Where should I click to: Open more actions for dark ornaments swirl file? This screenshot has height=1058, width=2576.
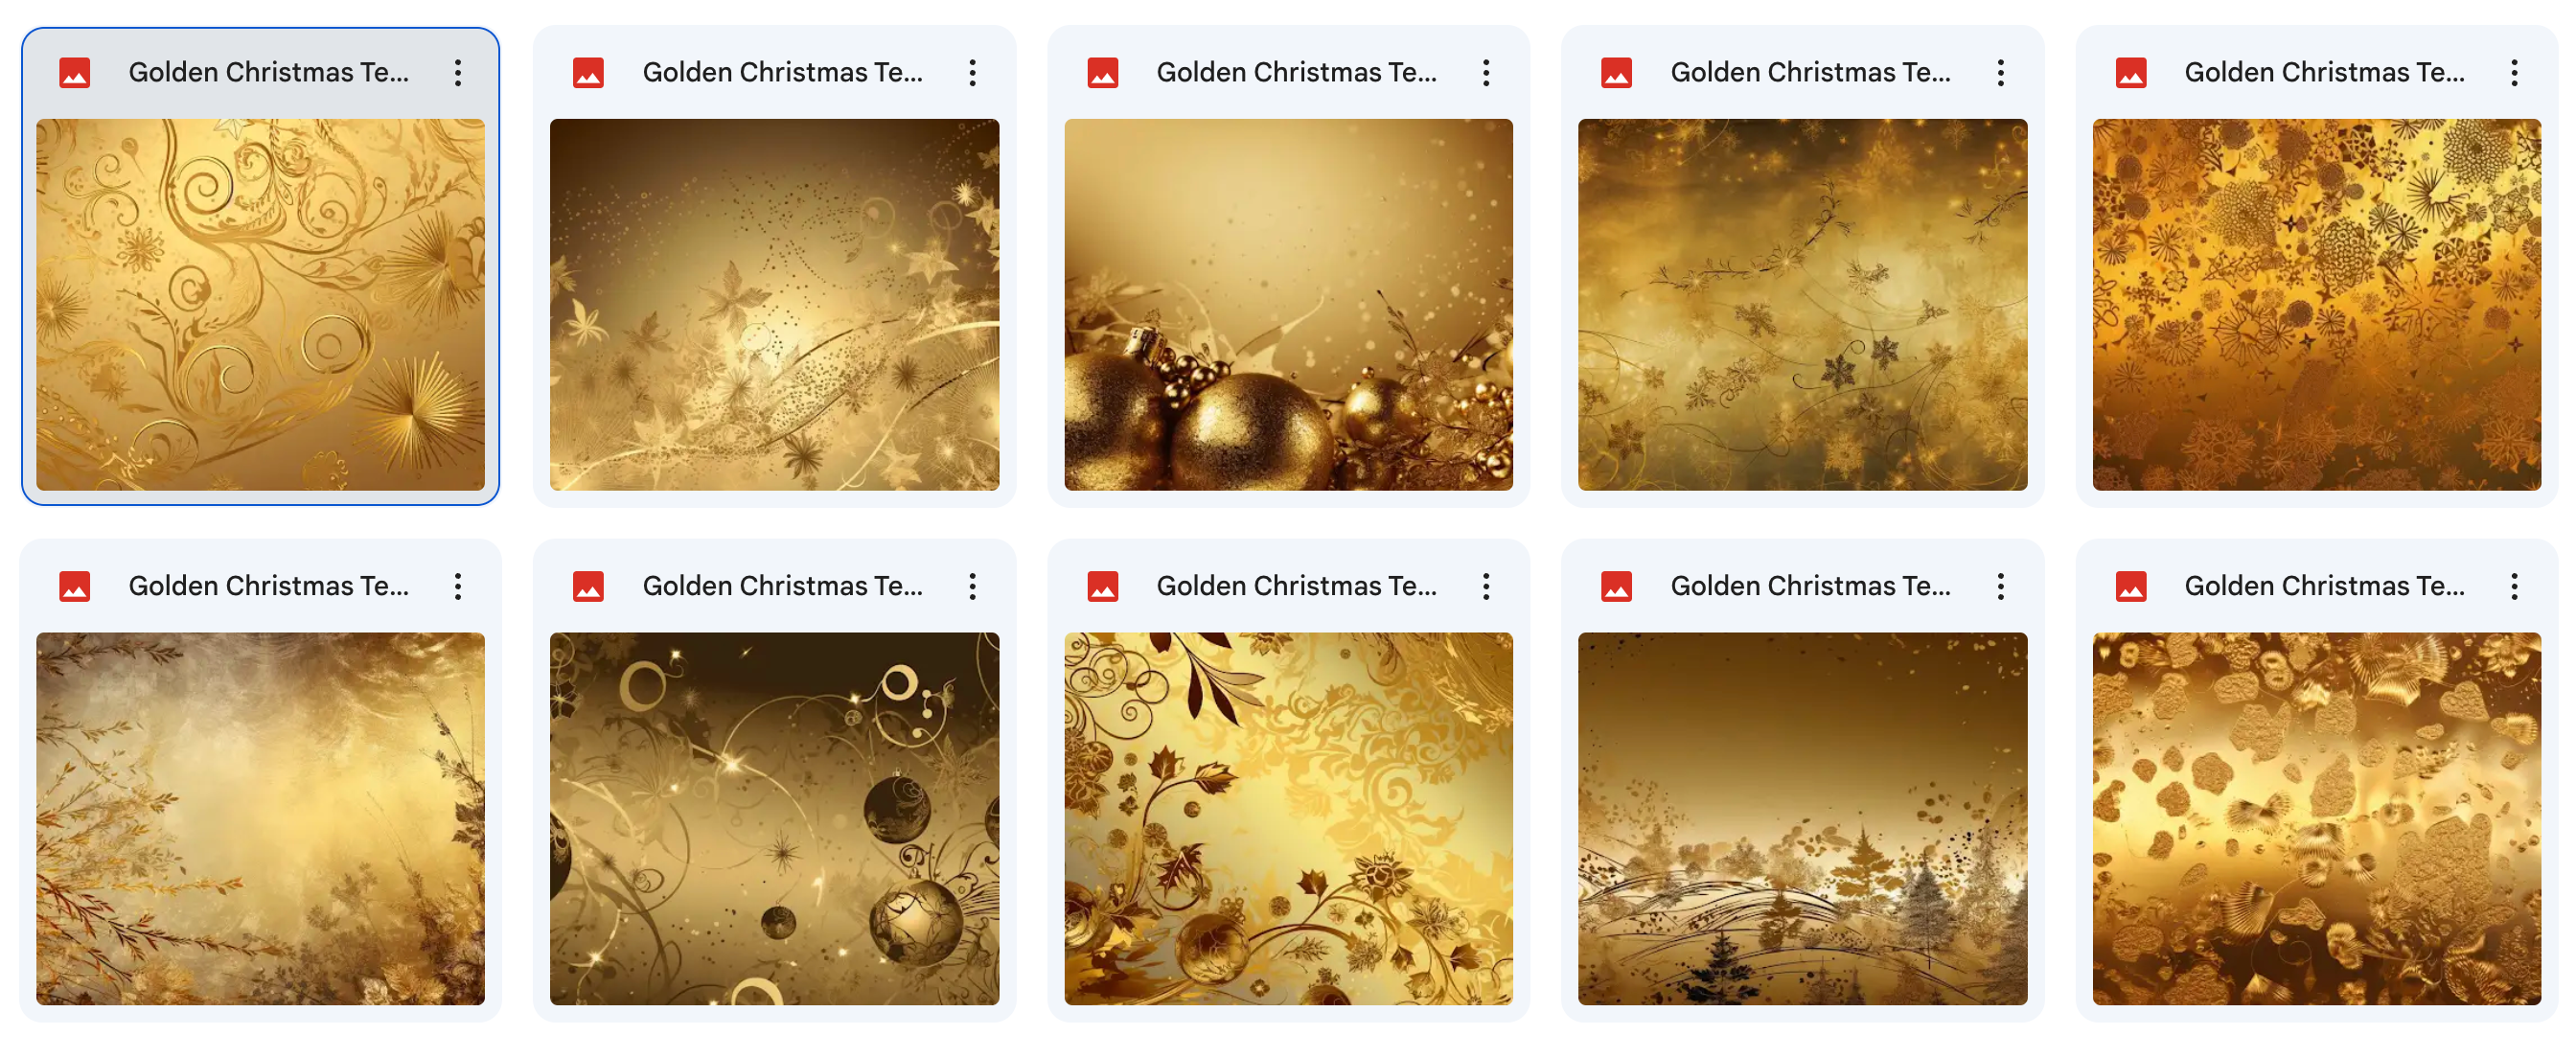(971, 586)
